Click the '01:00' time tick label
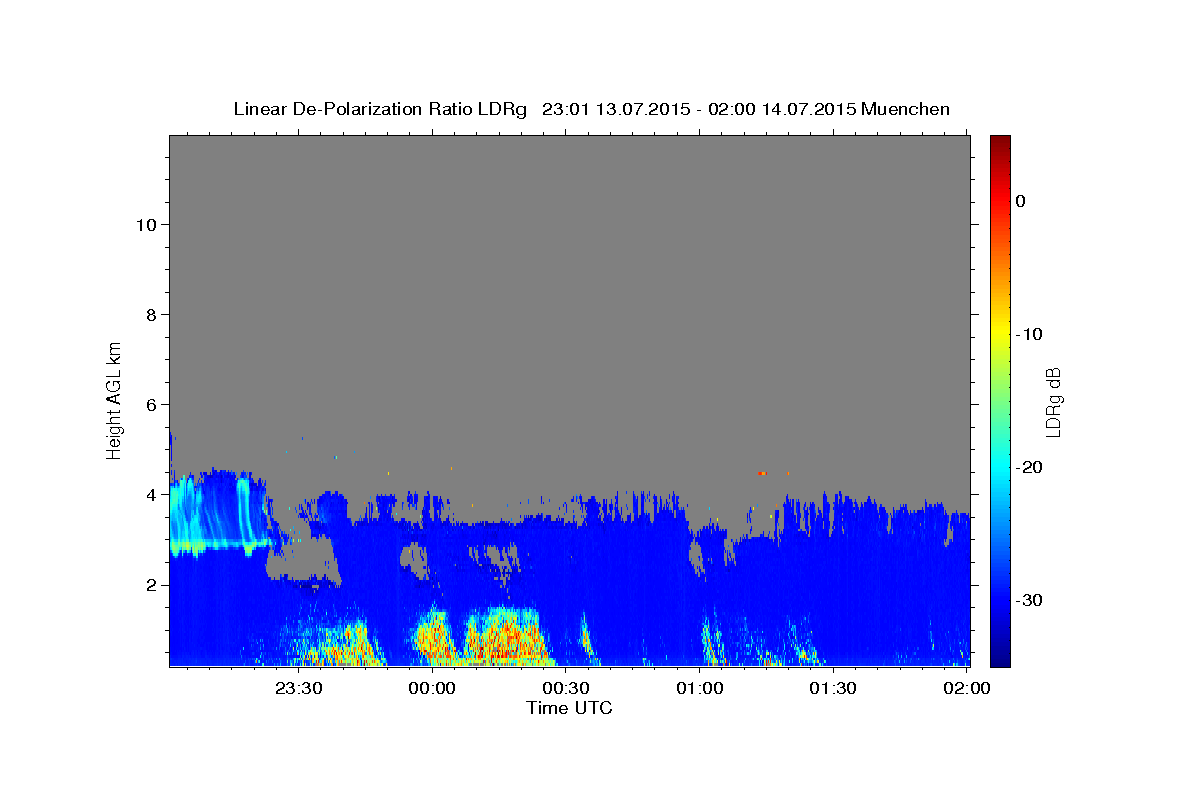This screenshot has height=800, width=1200. 700,688
